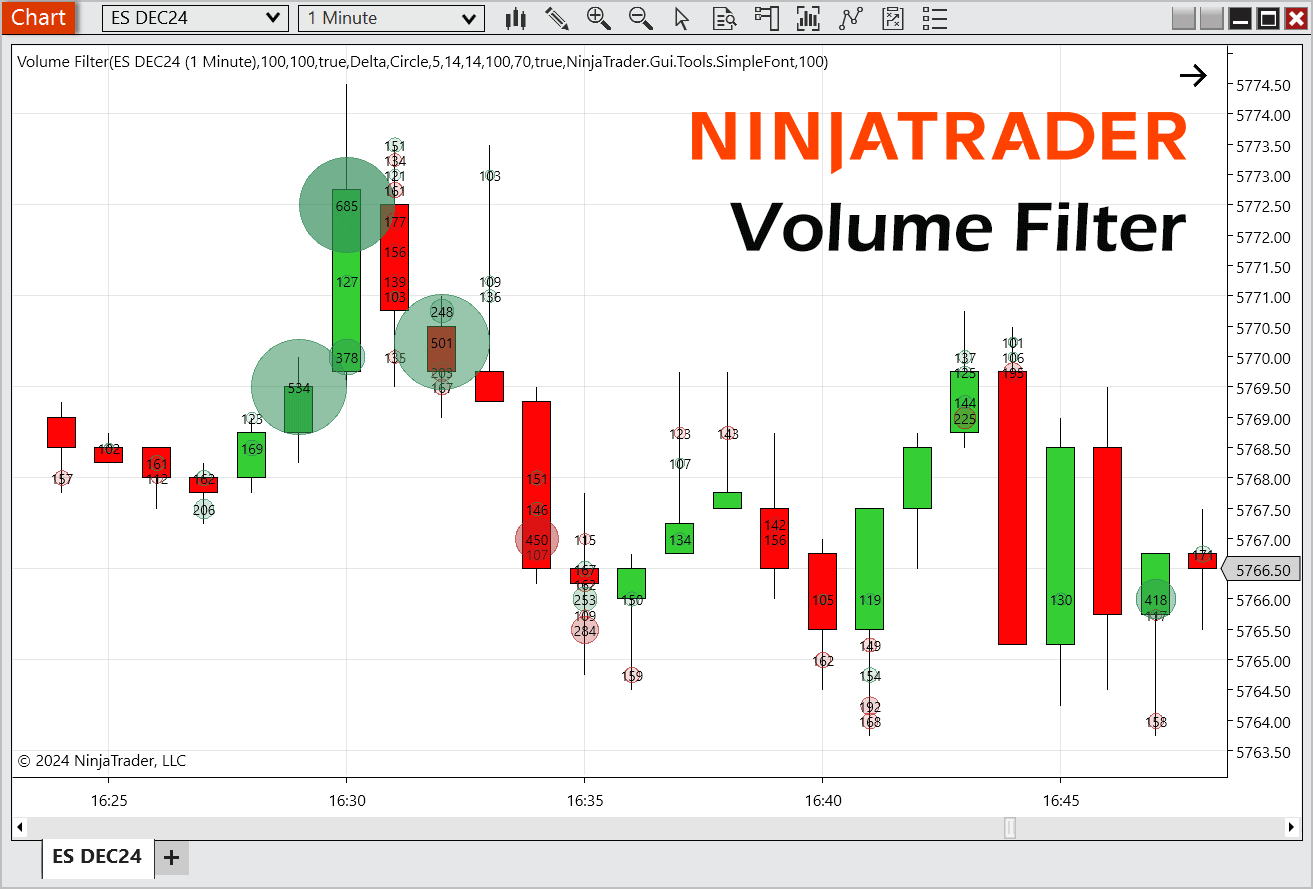Click the scrollbar left arrow
This screenshot has width=1313, height=889.
(19, 827)
